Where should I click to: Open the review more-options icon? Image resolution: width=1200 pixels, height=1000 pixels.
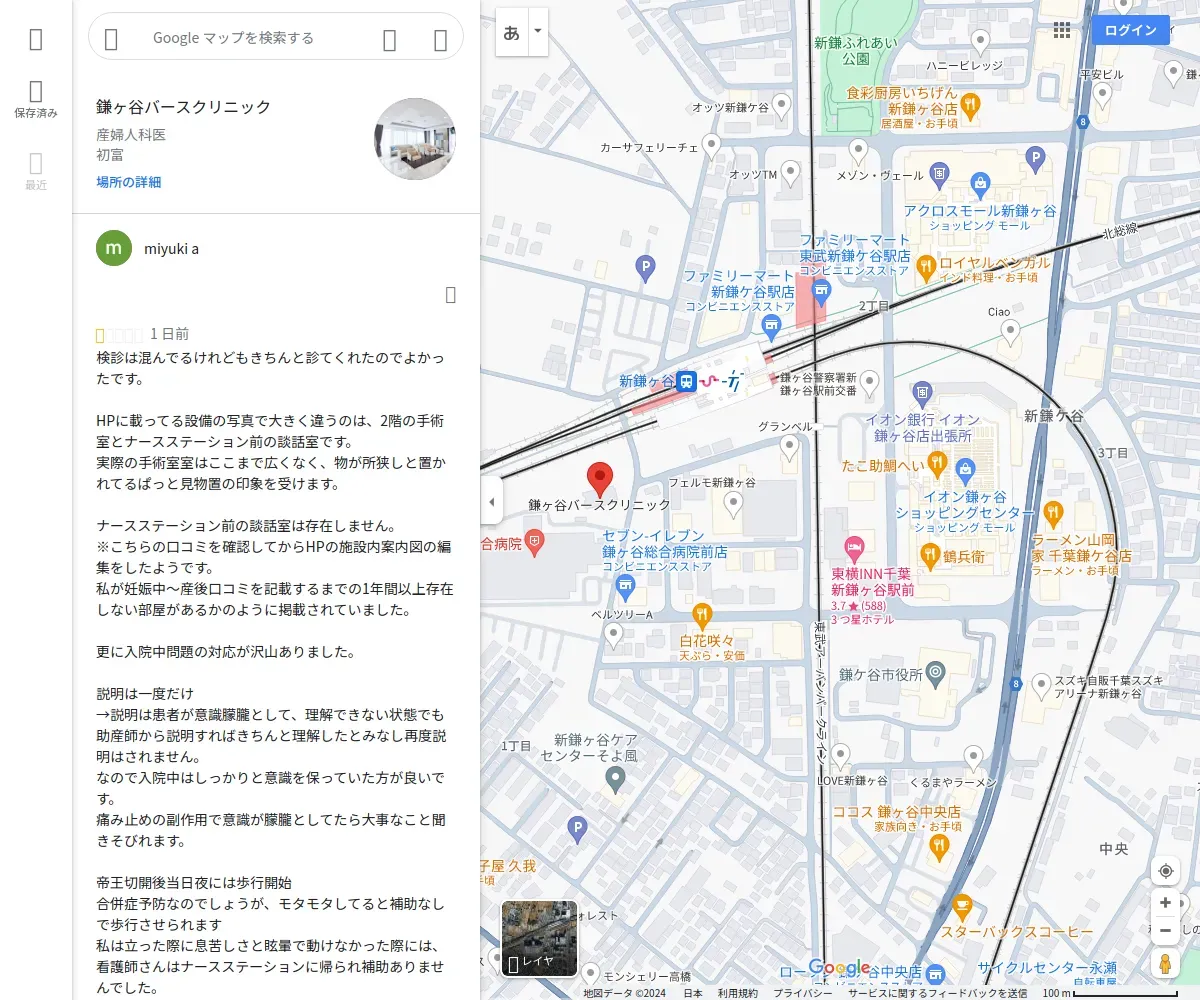pos(451,294)
